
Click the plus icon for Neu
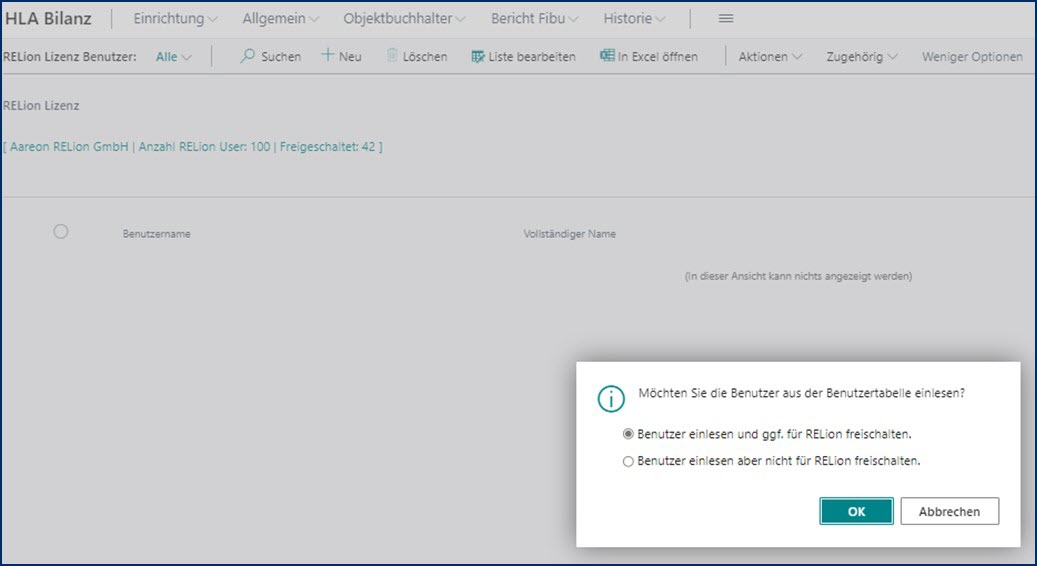click(x=327, y=56)
